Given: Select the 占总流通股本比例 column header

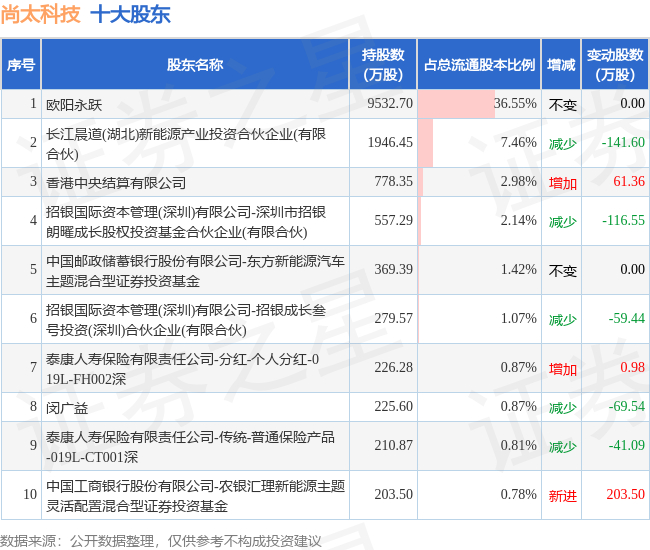Looking at the screenshot, I should [x=479, y=65].
